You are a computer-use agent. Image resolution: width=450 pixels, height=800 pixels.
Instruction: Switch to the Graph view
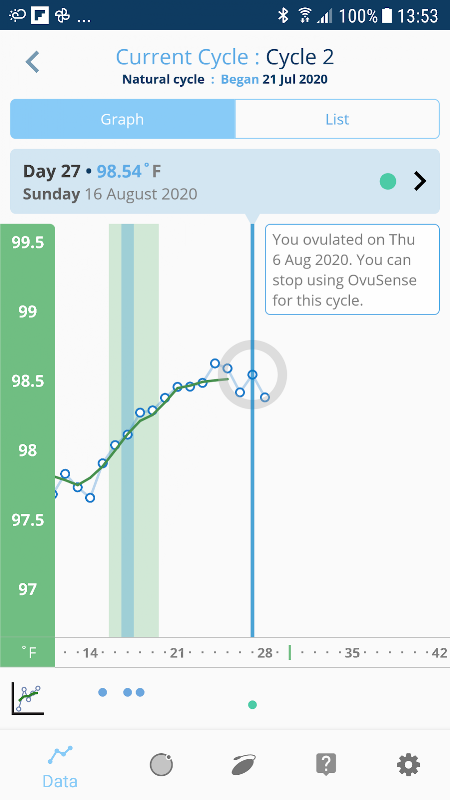[122, 119]
